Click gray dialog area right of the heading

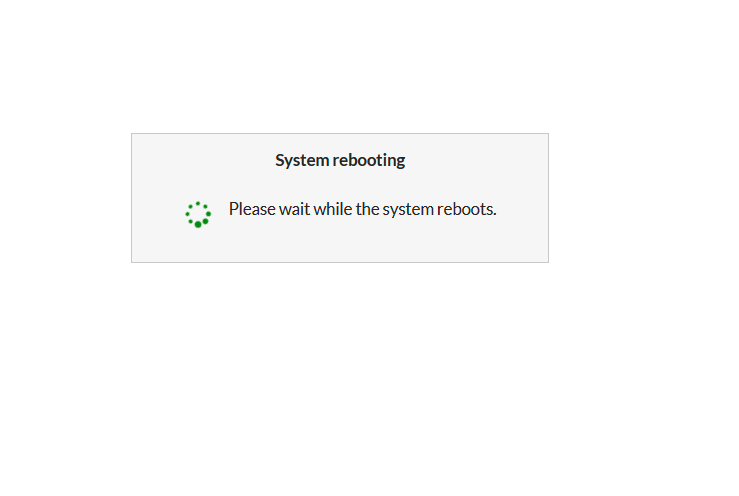click(x=476, y=160)
